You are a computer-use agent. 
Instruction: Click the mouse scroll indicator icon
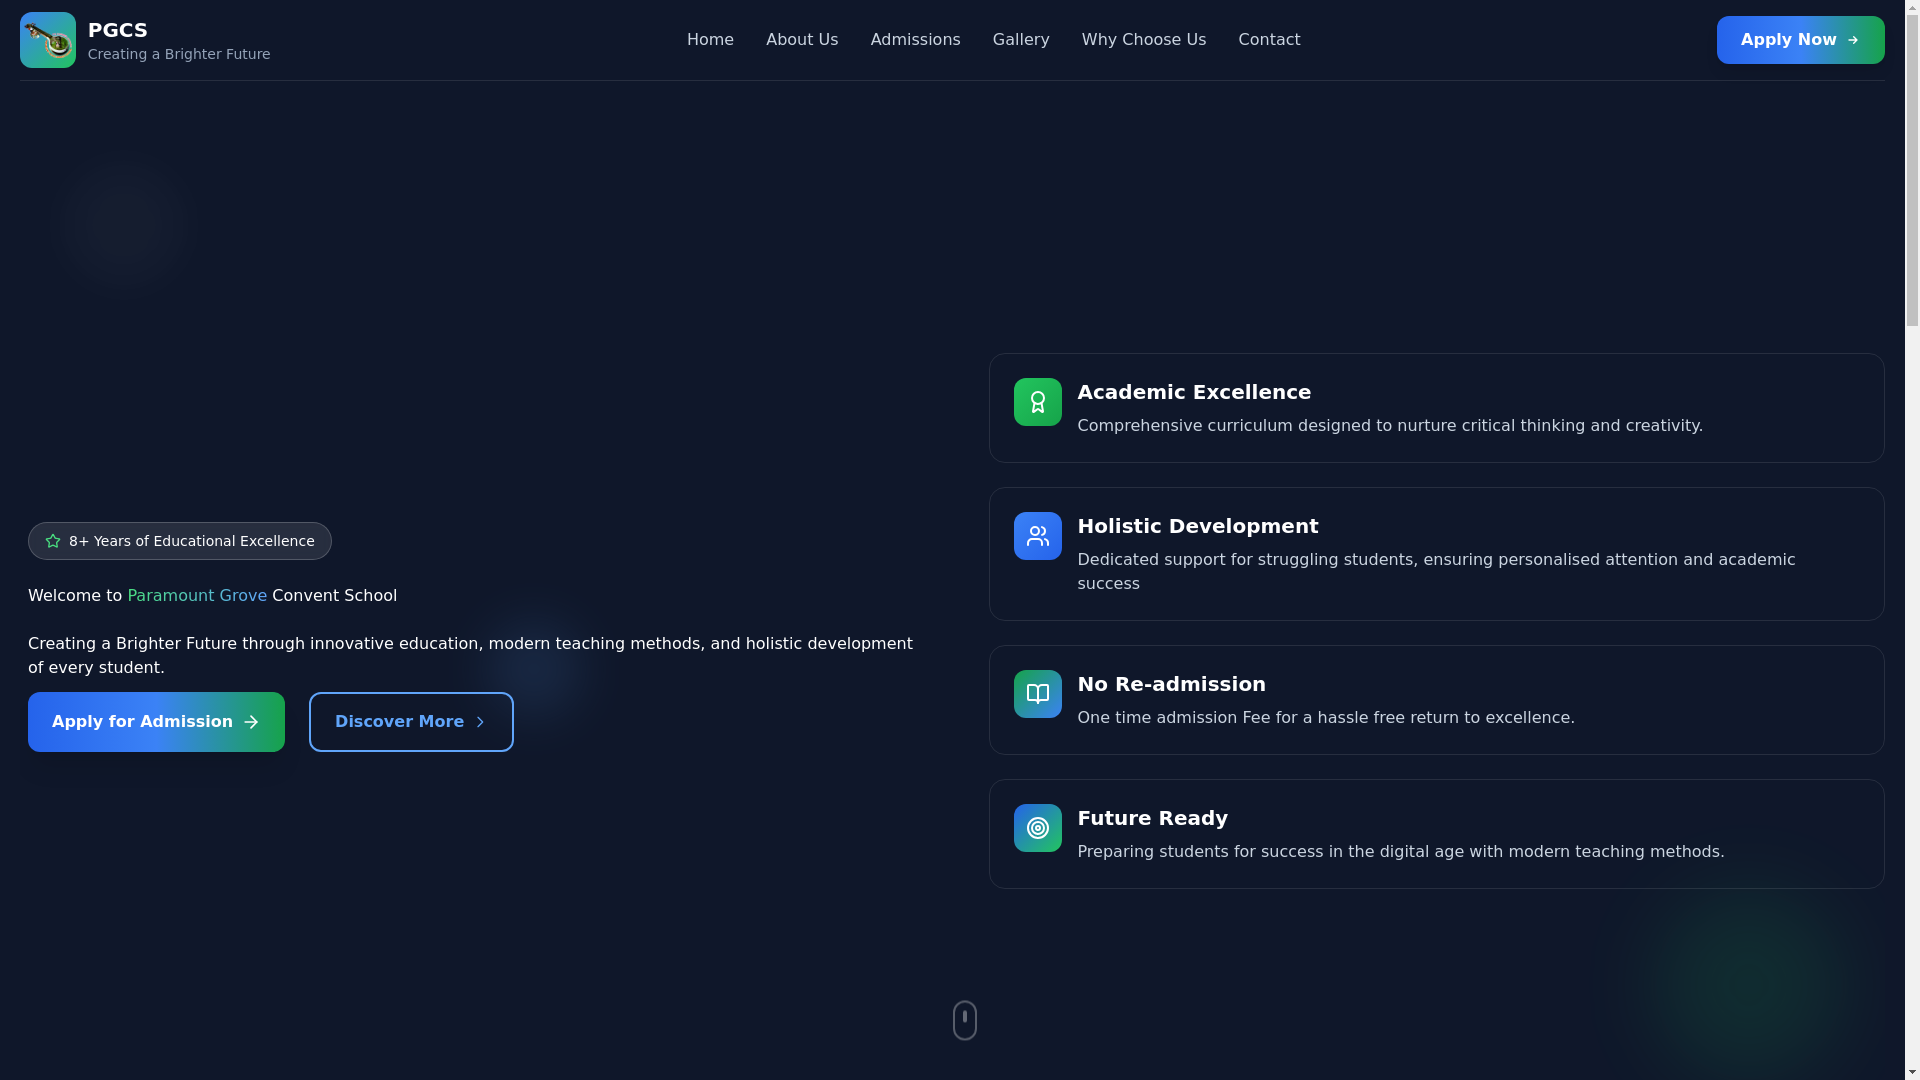click(965, 1020)
